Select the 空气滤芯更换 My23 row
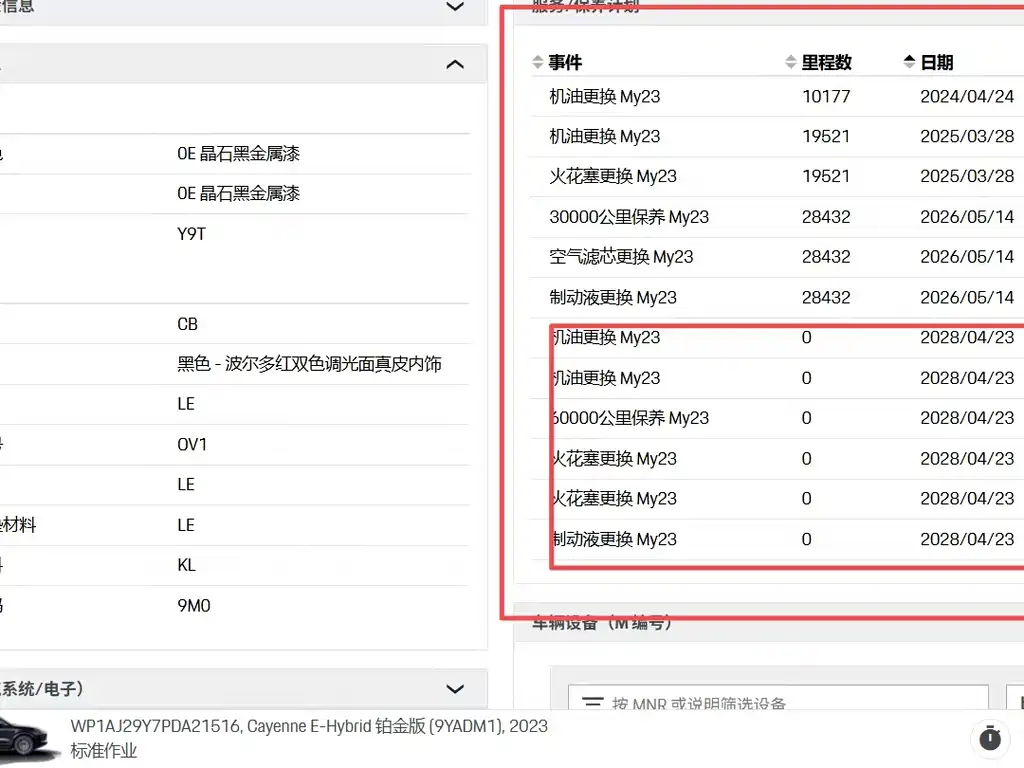Viewport: 1024px width, 768px height. coord(777,257)
